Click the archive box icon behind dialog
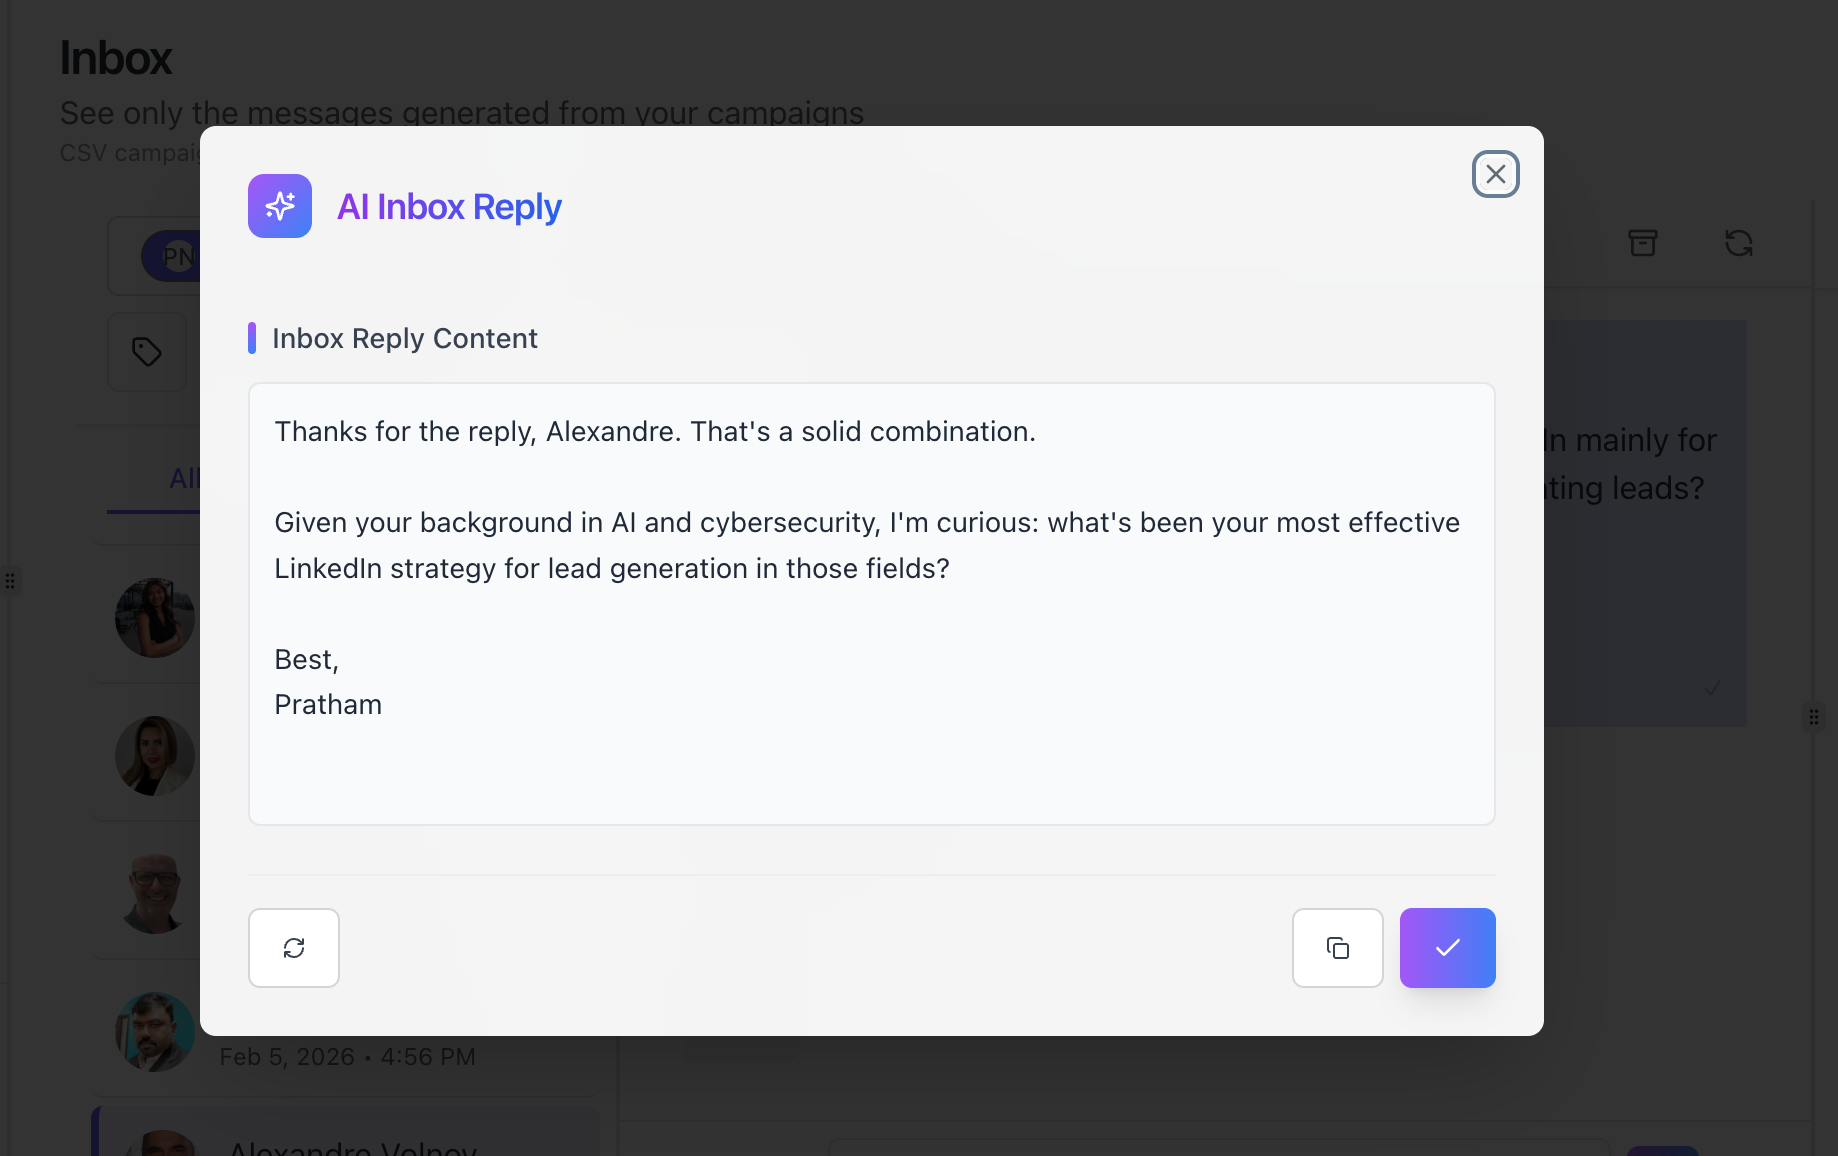Viewport: 1838px width, 1156px height. pos(1642,243)
